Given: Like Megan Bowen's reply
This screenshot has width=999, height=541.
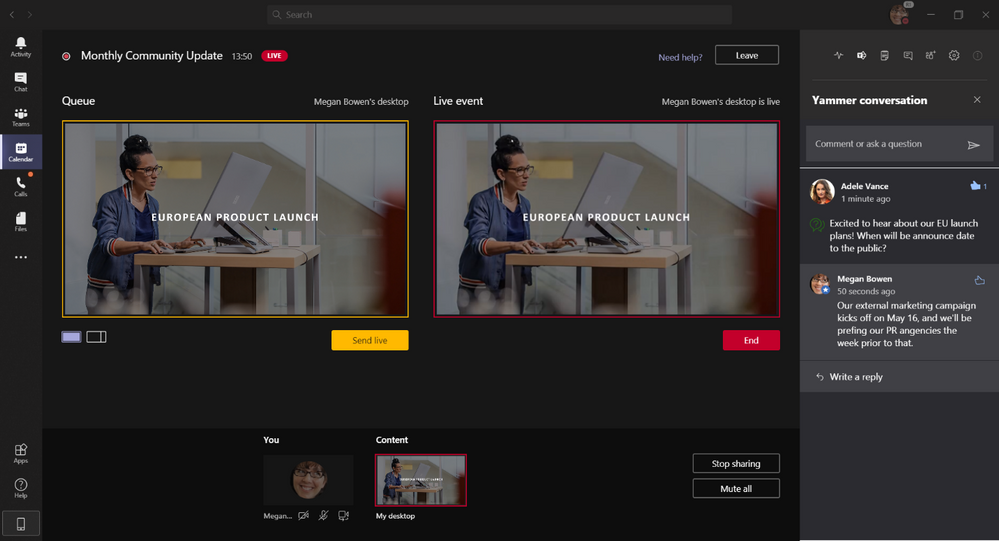Looking at the screenshot, I should (979, 280).
